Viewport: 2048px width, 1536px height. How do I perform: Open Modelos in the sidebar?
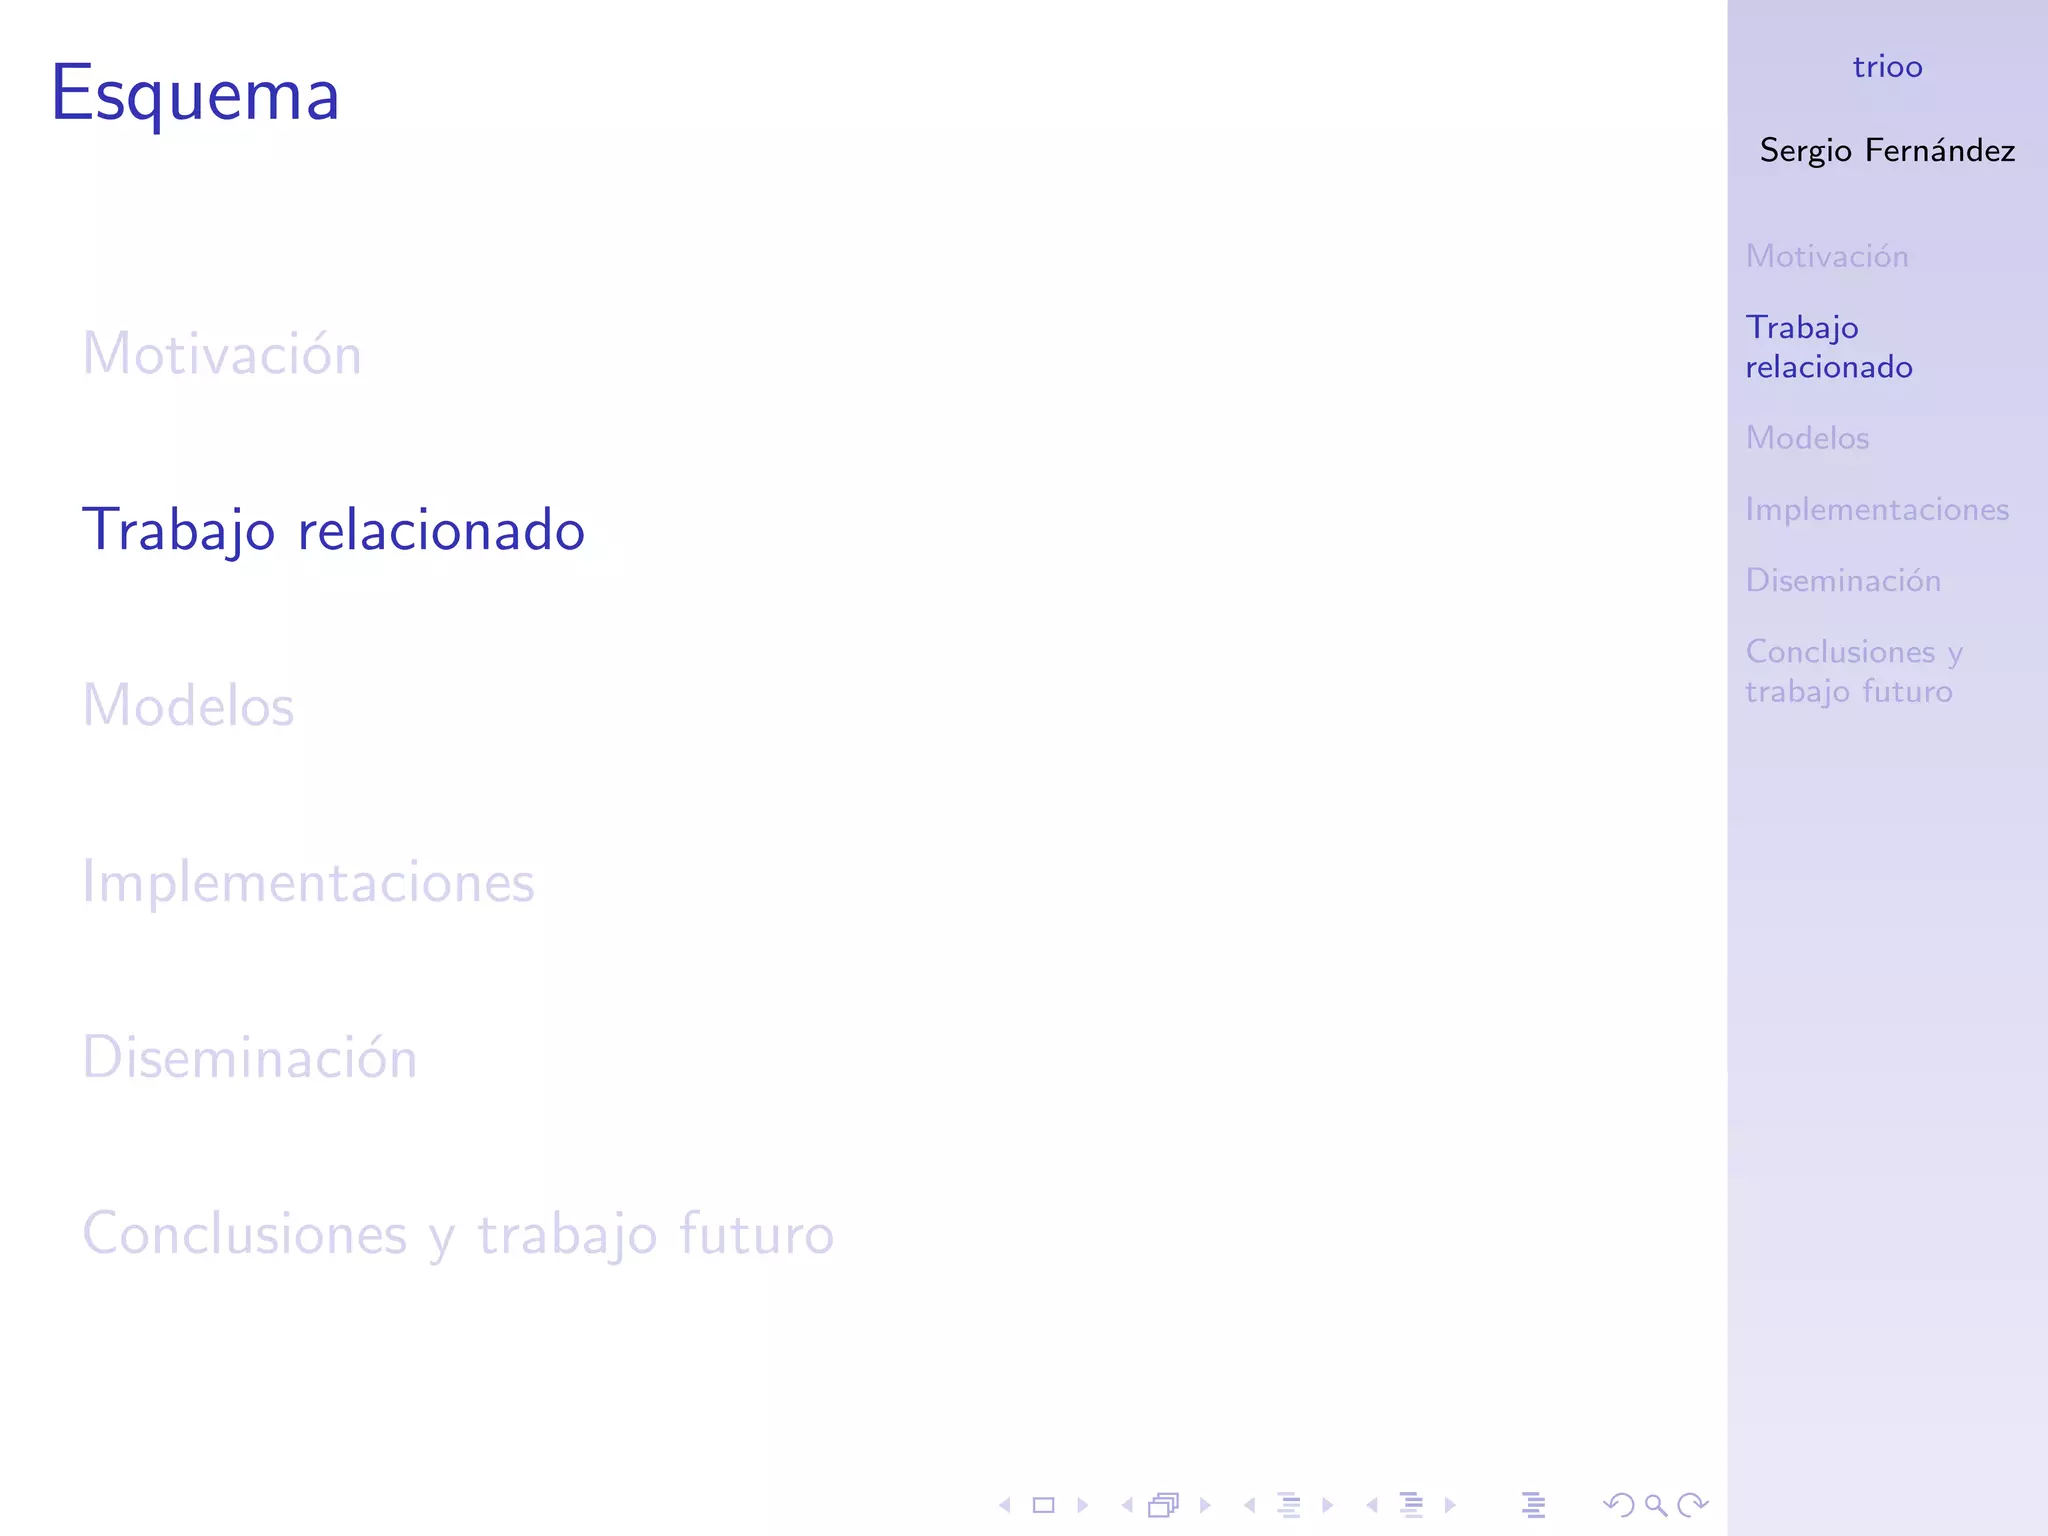point(1807,438)
